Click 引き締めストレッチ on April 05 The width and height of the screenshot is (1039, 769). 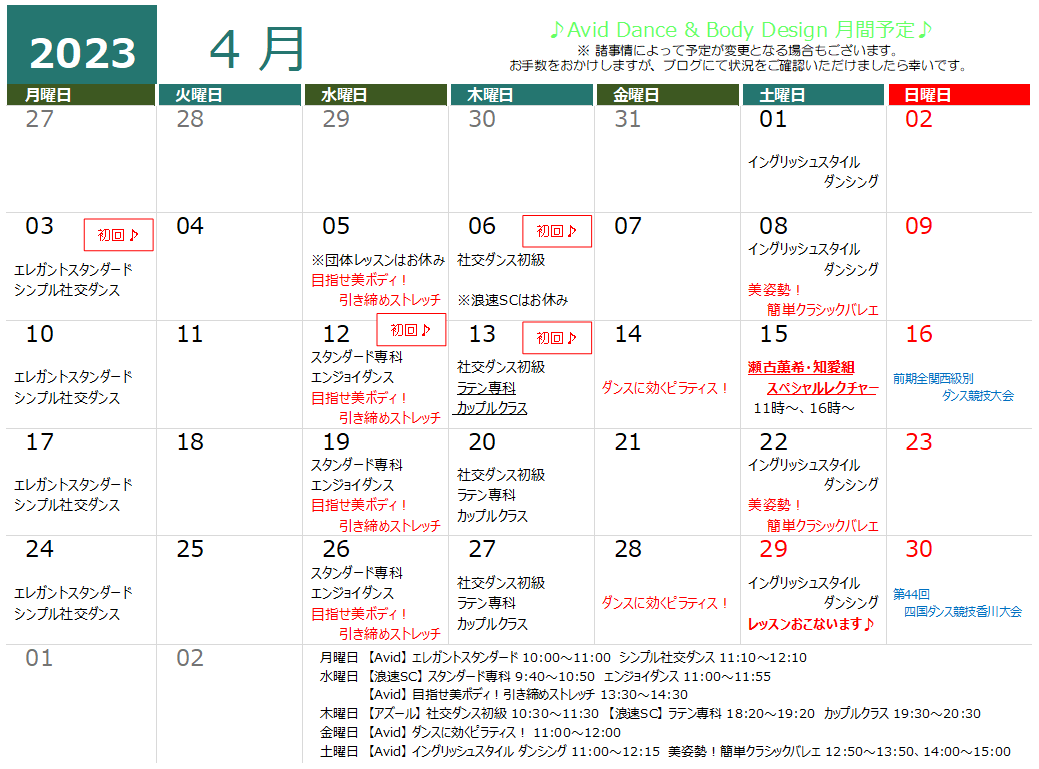click(389, 300)
